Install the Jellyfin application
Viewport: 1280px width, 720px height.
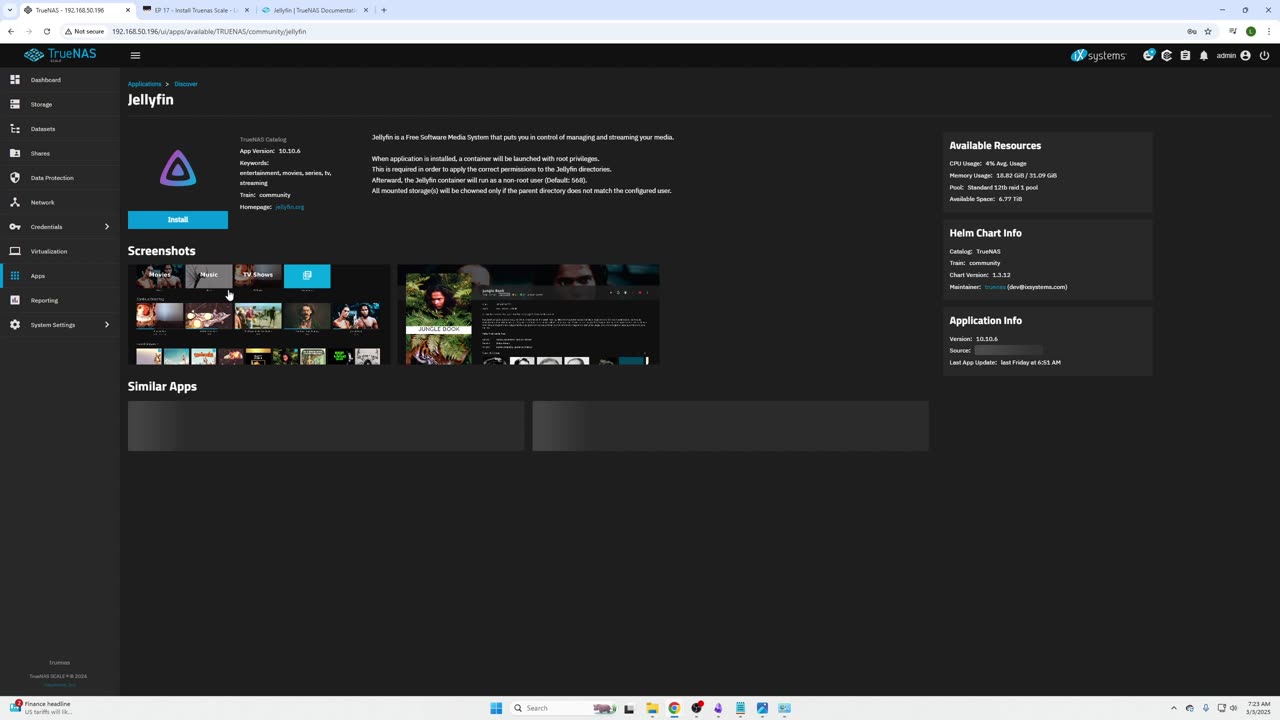pos(178,219)
